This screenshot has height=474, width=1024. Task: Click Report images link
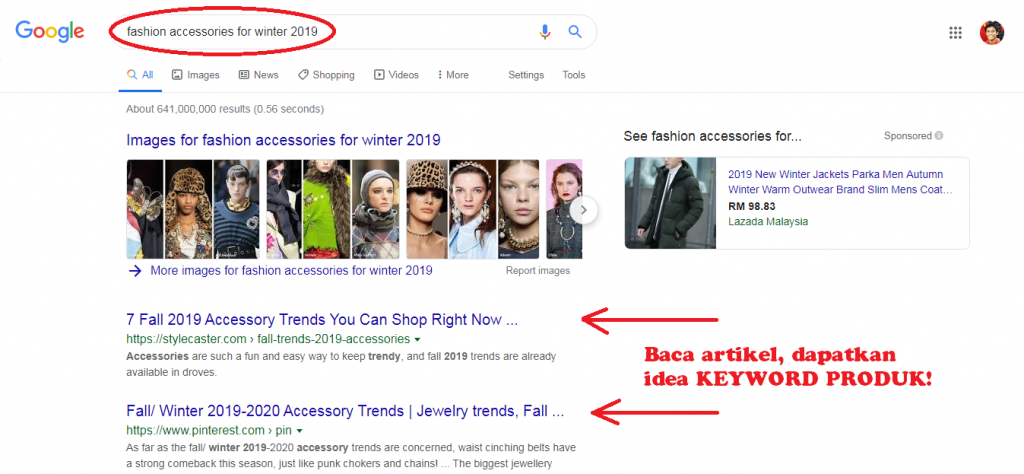point(538,271)
